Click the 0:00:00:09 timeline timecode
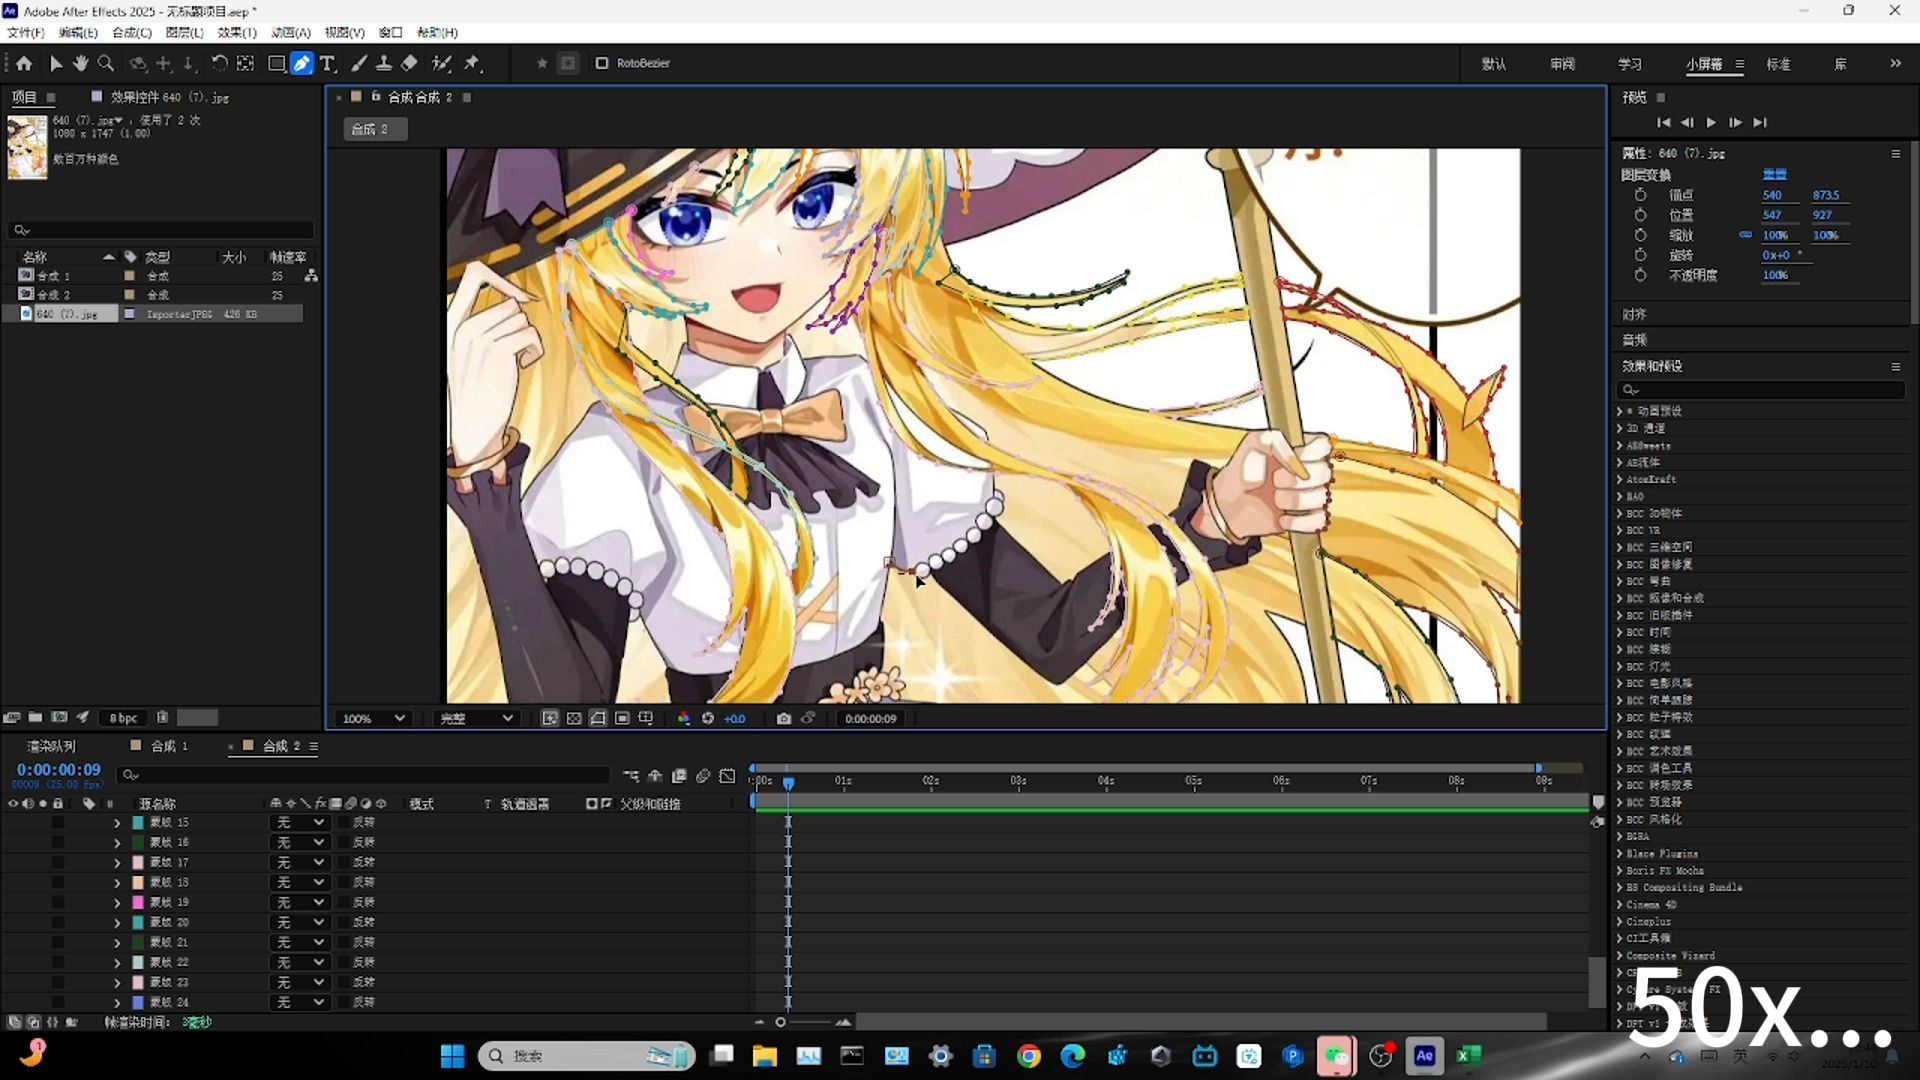The image size is (1920, 1080). point(59,770)
